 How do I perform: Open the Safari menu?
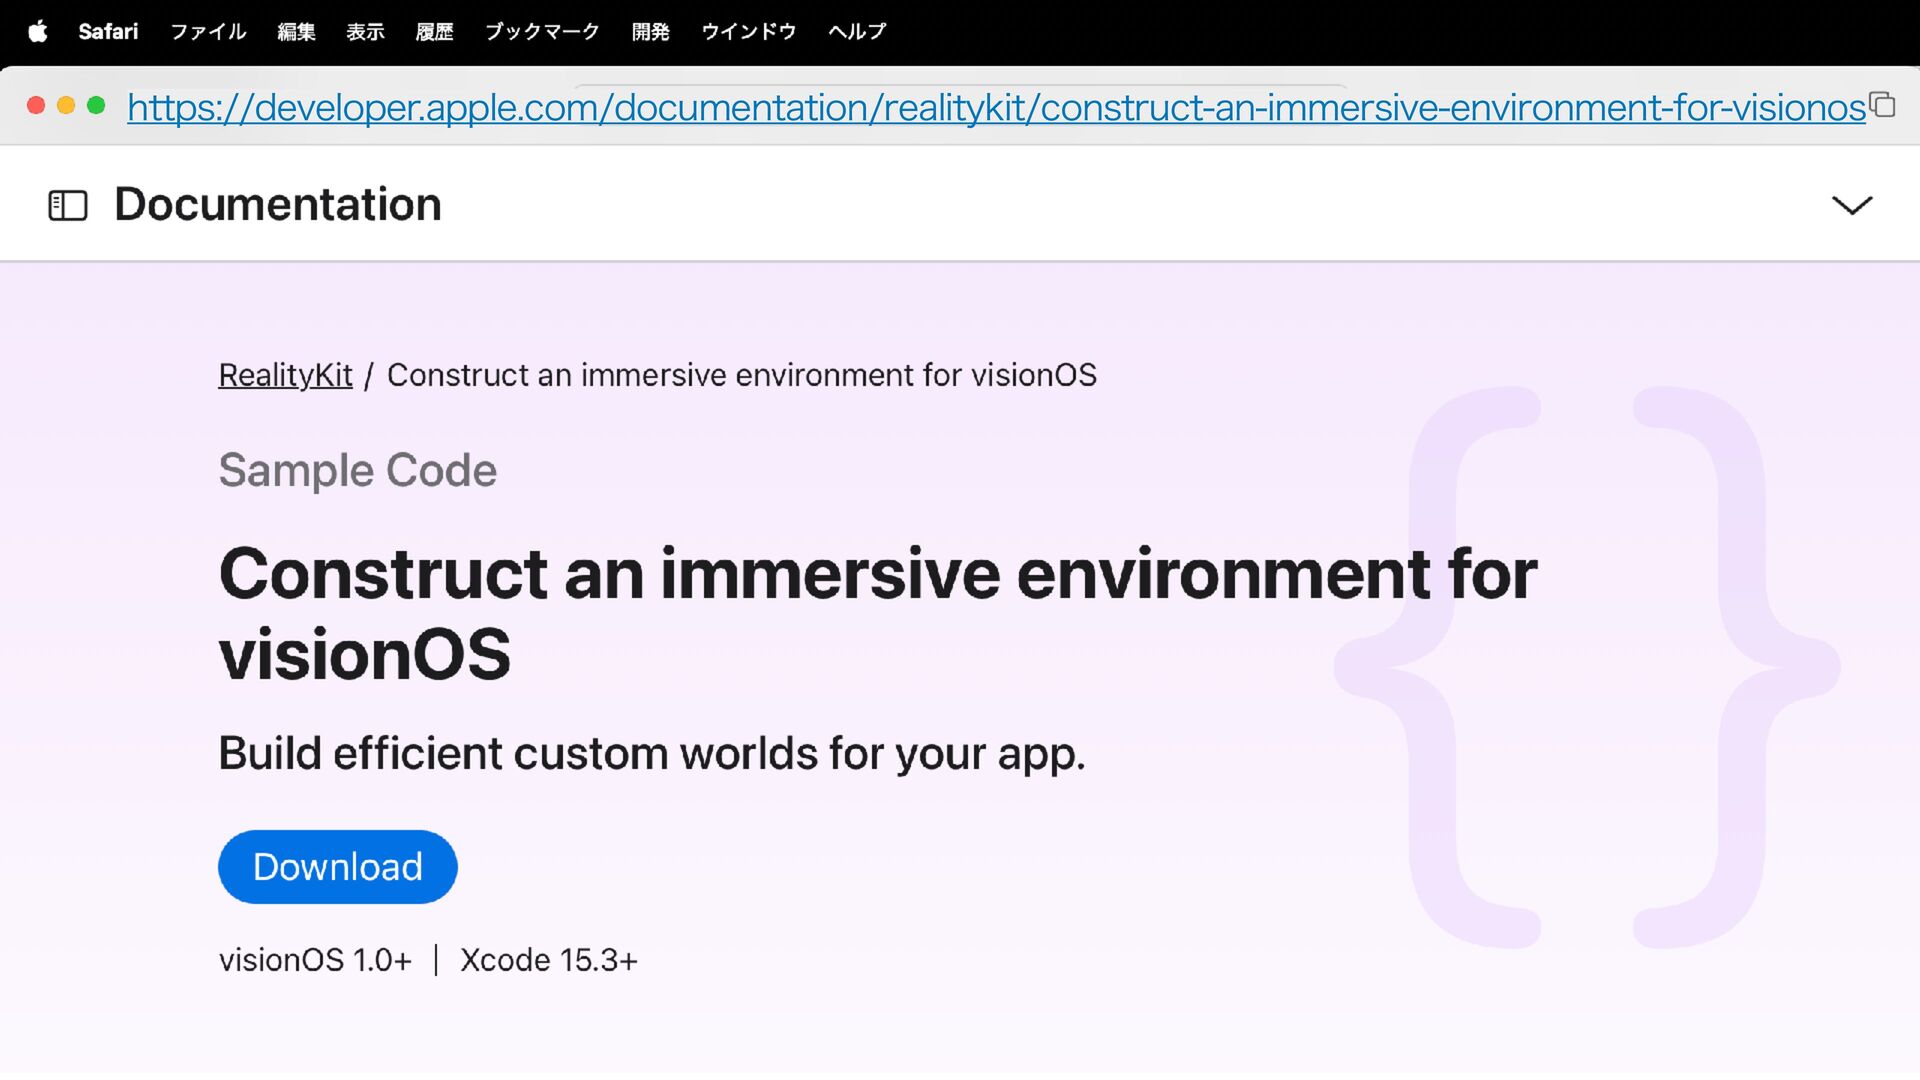[108, 31]
